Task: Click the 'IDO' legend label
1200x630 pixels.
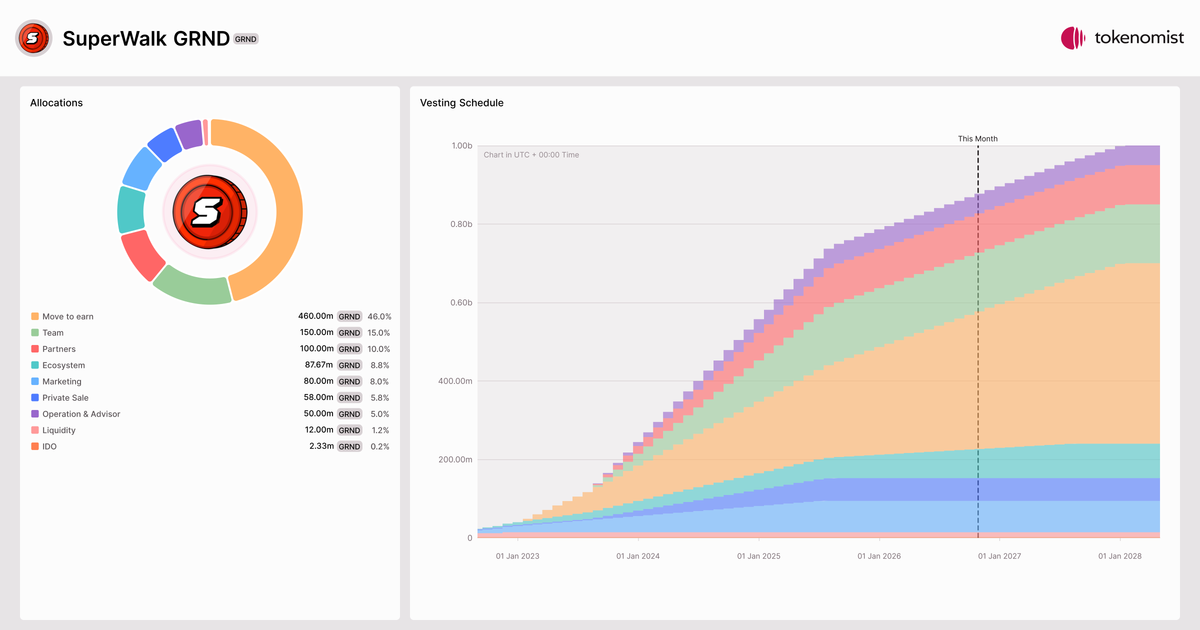Action: pyautogui.click(x=49, y=446)
